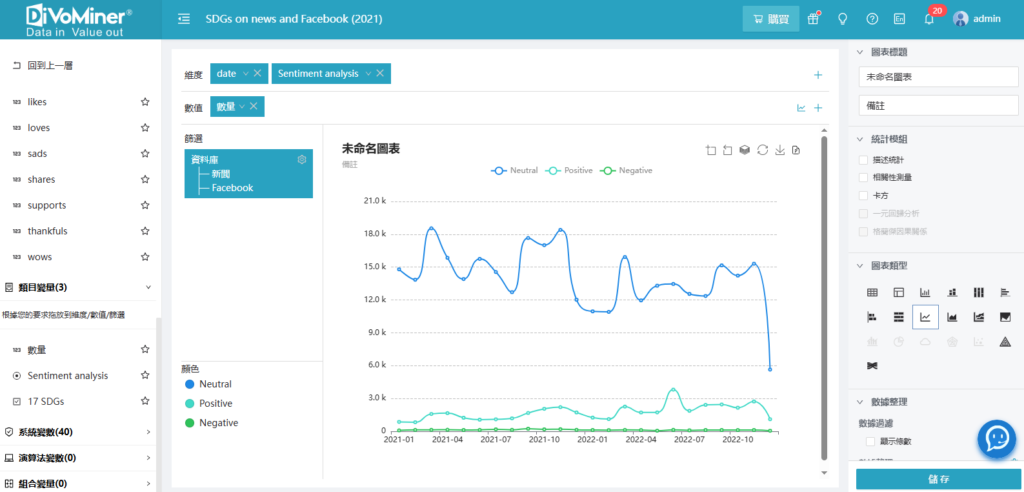Switch language with the En icon
Screen dimensions: 1024x492
click(x=900, y=19)
